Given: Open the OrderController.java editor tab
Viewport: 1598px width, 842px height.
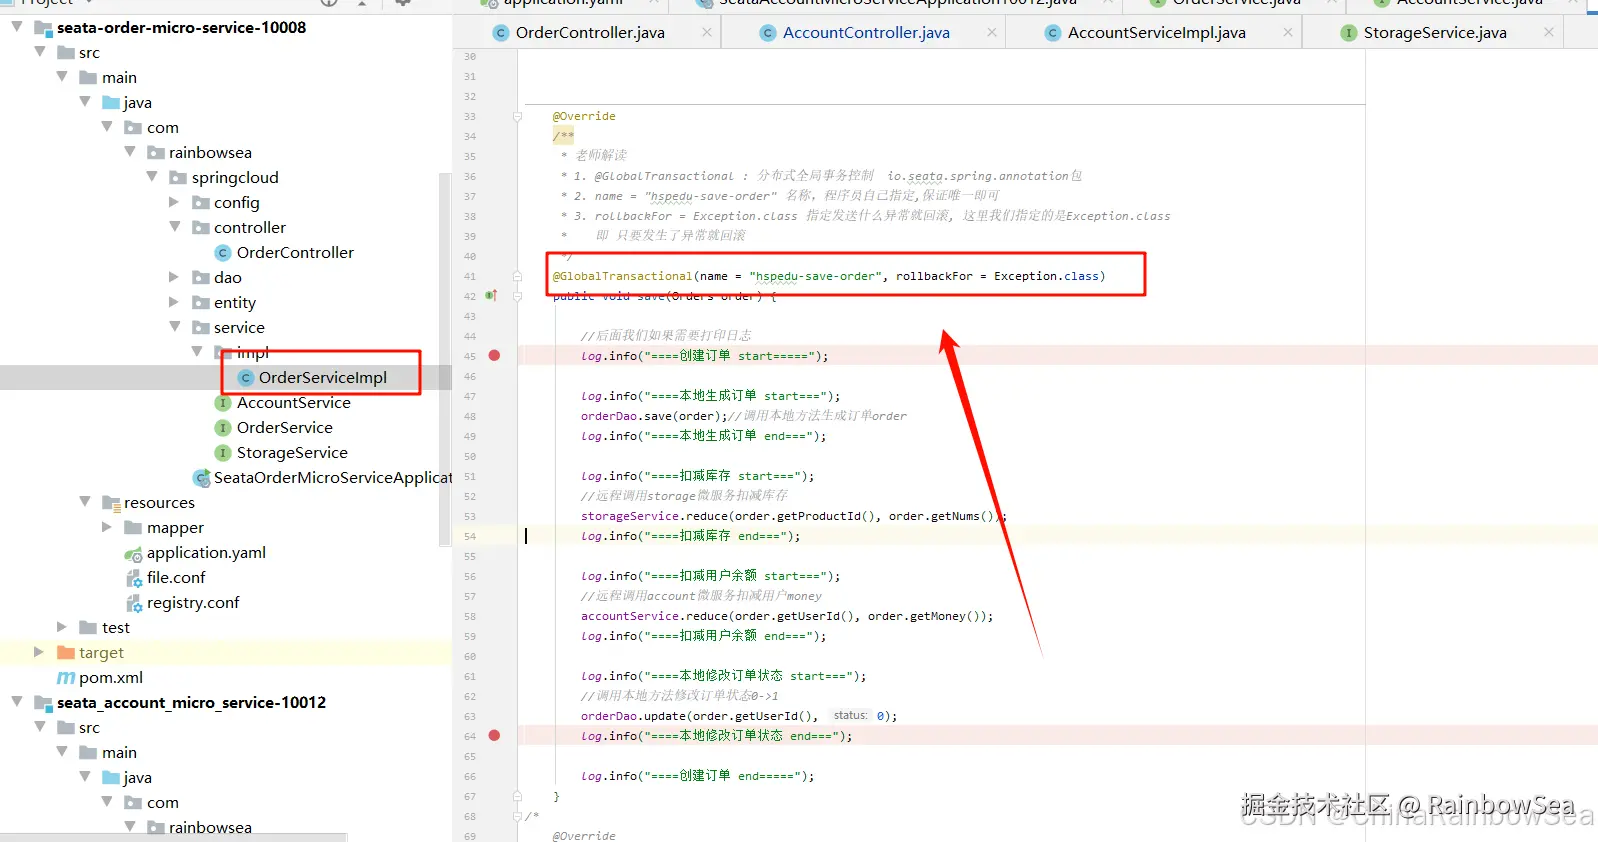Looking at the screenshot, I should [x=590, y=33].
